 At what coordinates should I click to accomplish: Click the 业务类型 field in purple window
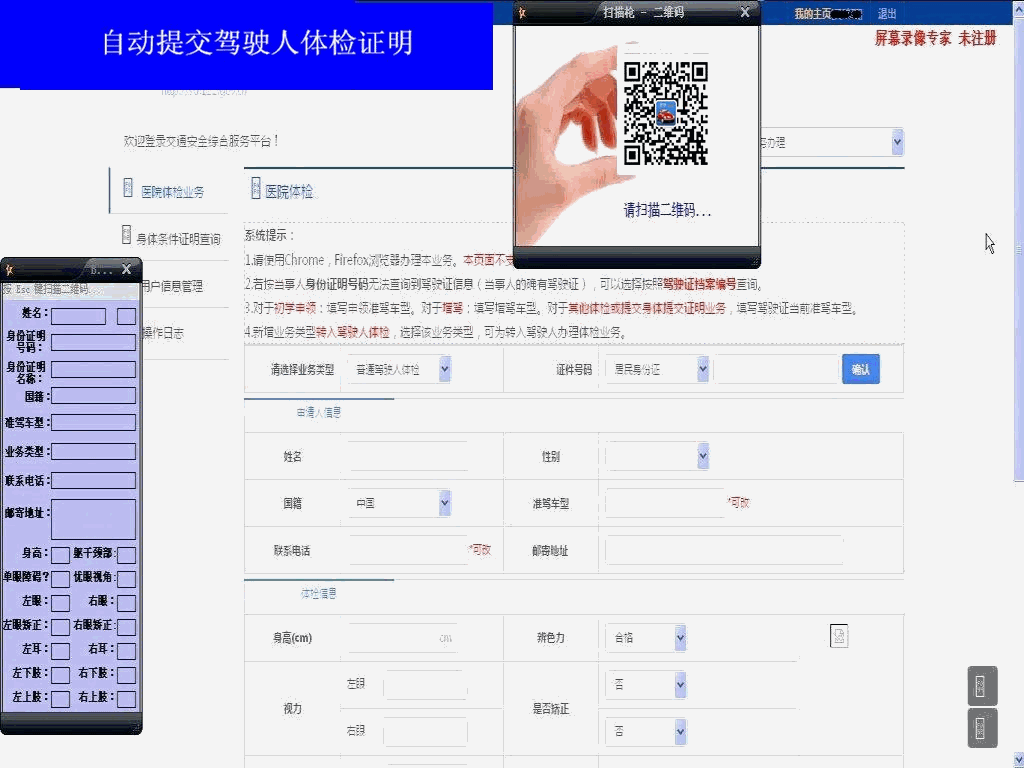pos(93,451)
